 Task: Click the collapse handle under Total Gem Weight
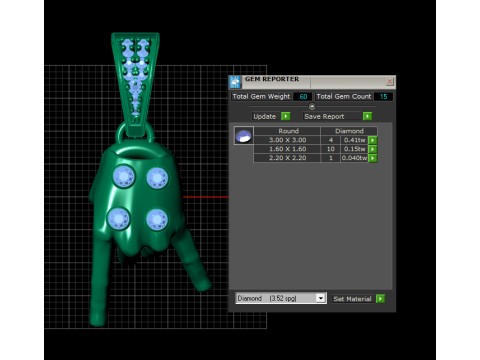pos(312,107)
